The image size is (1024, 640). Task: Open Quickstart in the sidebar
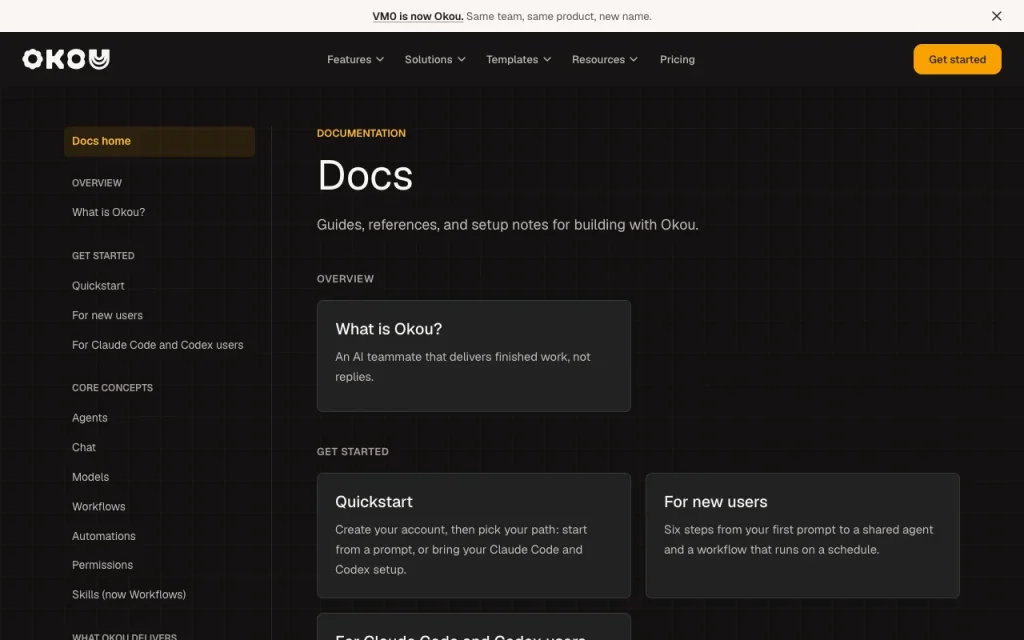point(98,286)
